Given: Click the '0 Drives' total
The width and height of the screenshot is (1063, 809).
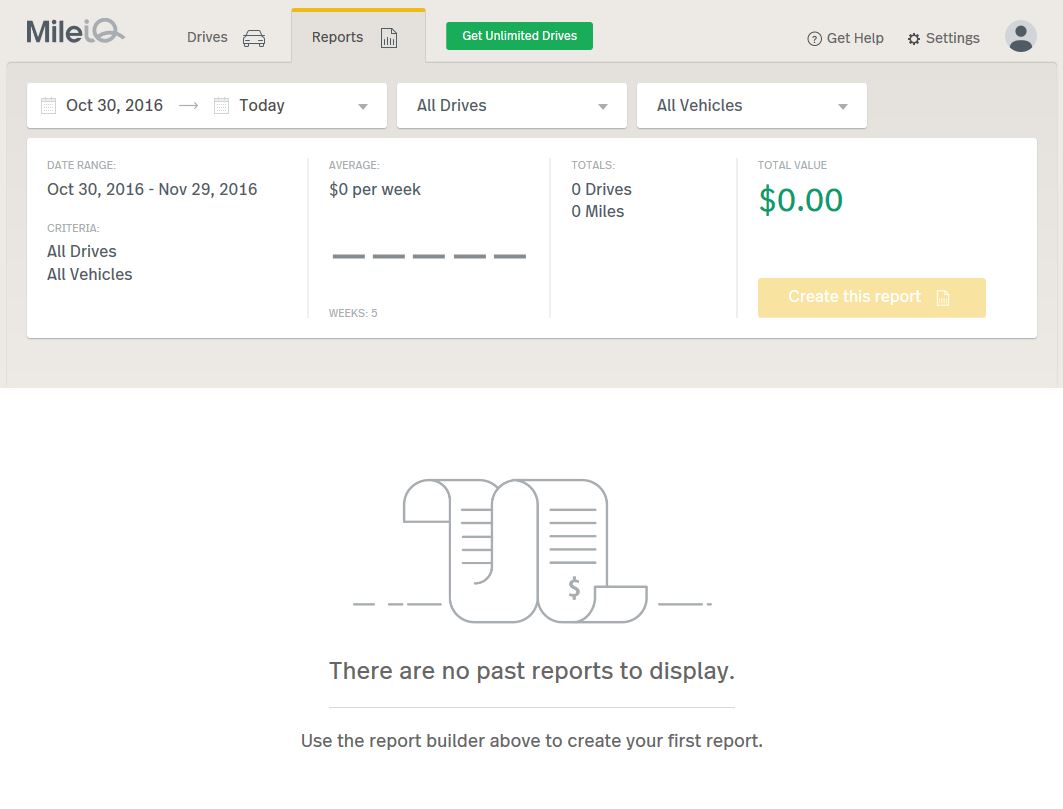Looking at the screenshot, I should pyautogui.click(x=601, y=189).
